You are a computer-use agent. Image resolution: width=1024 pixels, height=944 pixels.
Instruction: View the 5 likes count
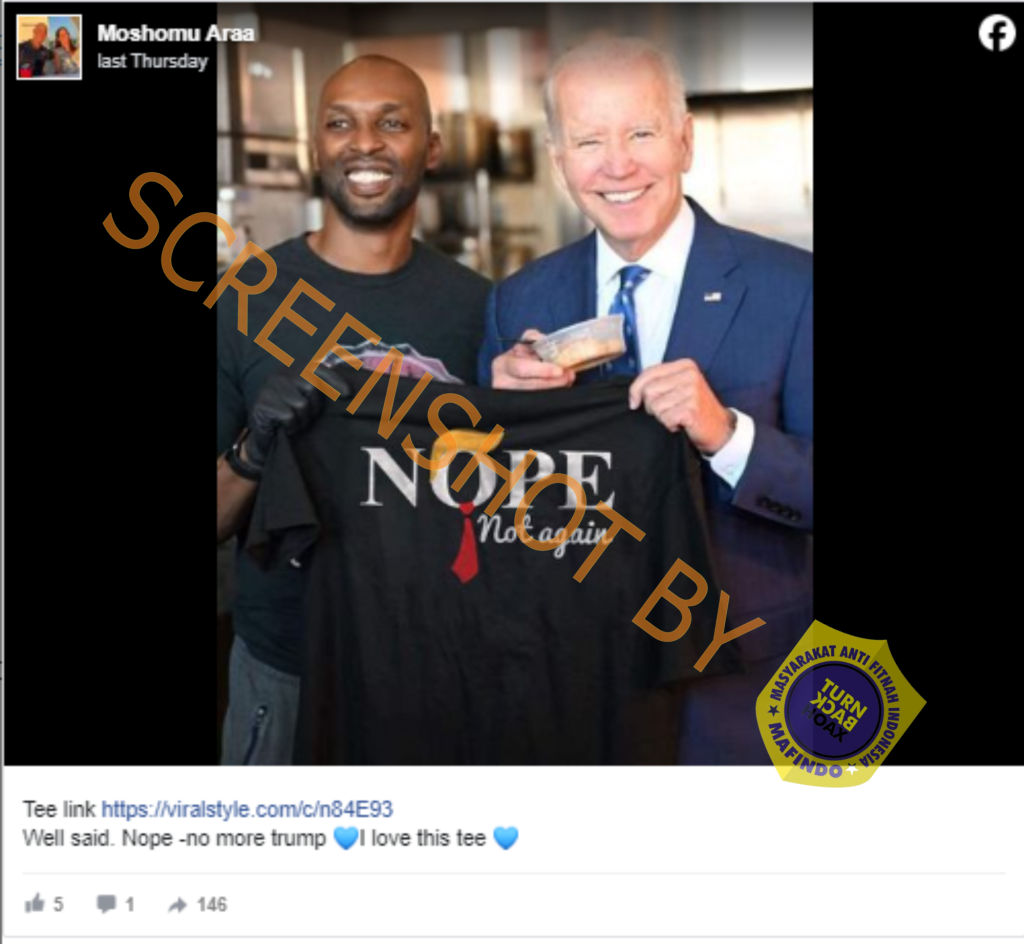pyautogui.click(x=58, y=905)
